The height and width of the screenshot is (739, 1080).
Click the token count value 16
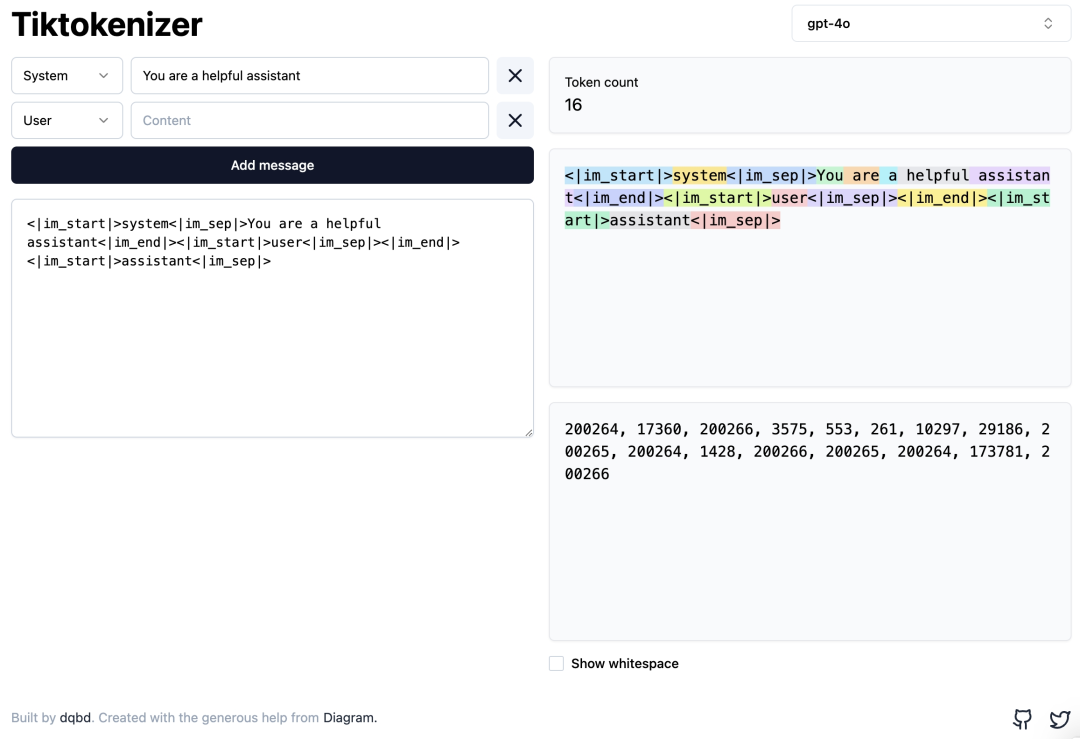click(573, 105)
